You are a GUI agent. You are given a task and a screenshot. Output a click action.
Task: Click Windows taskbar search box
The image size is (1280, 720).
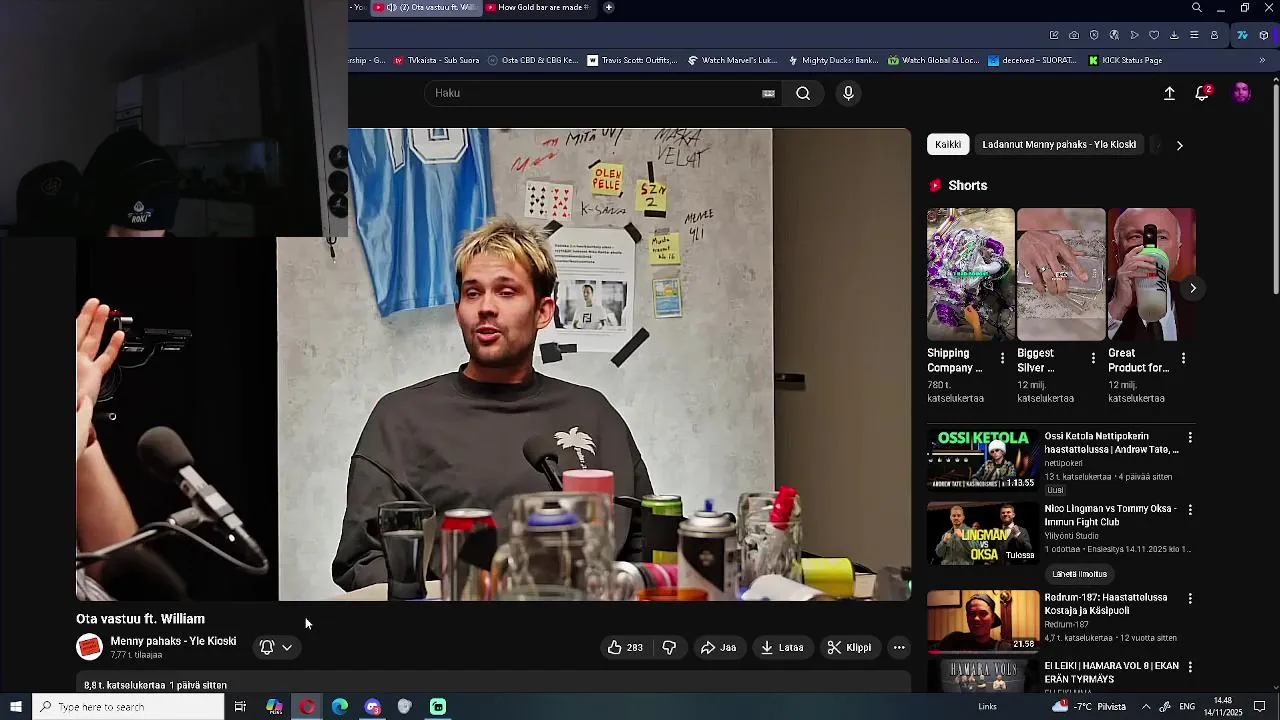(x=128, y=707)
